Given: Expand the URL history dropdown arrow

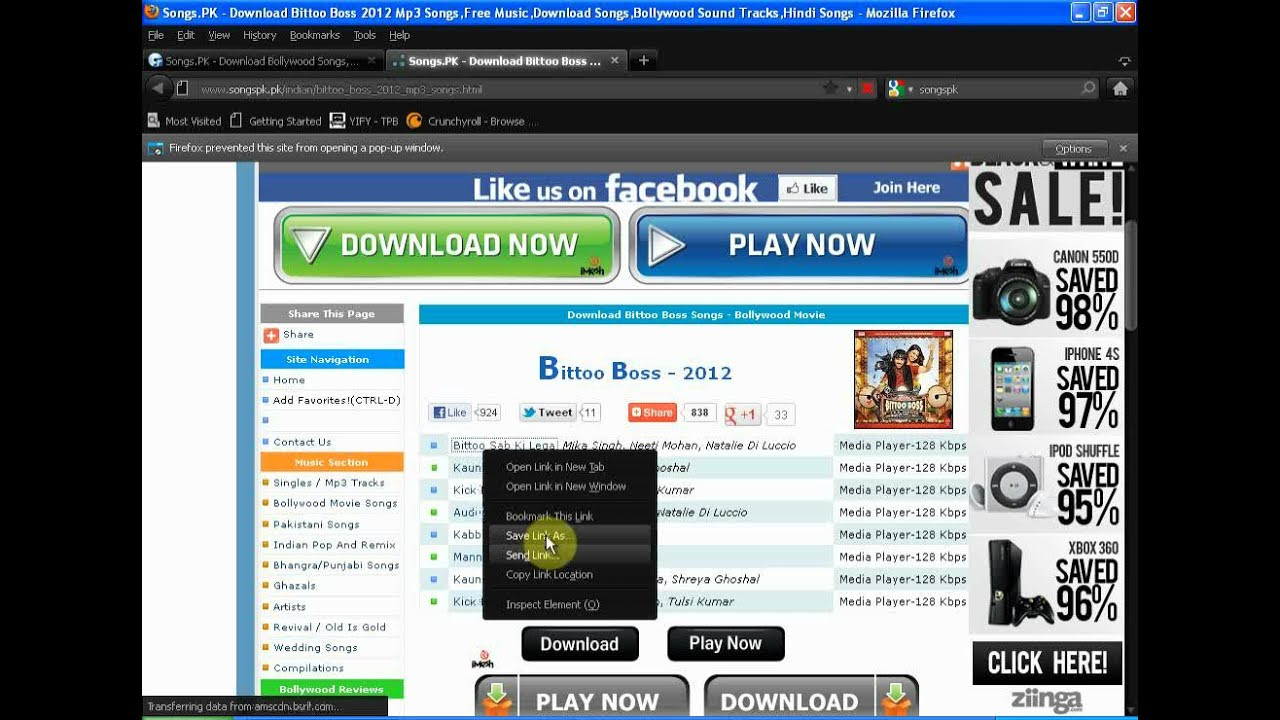Looking at the screenshot, I should (849, 89).
